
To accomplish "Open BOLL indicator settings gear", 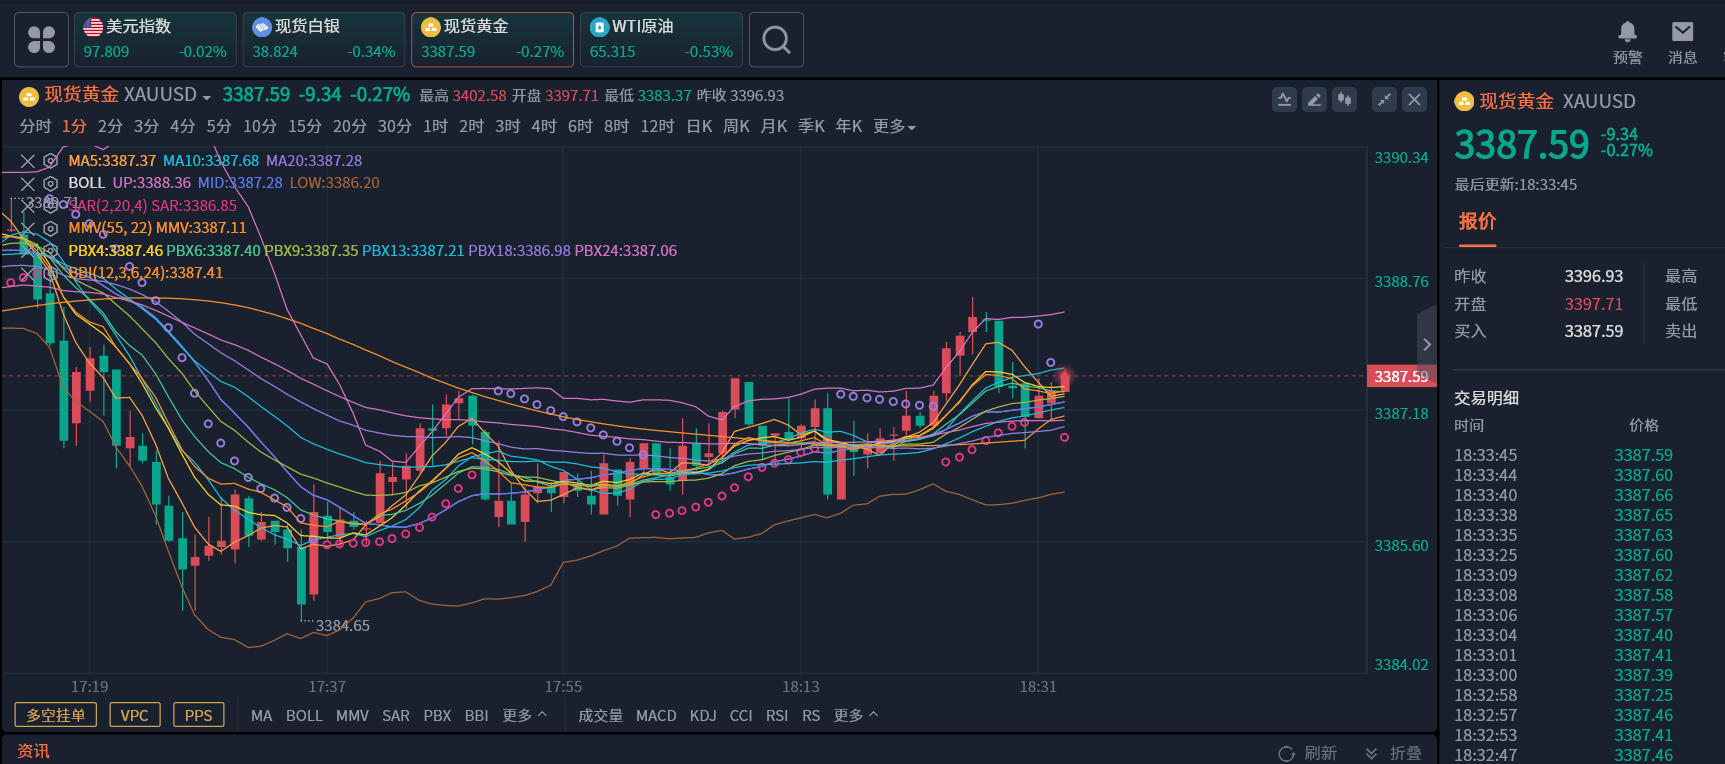I will click(x=50, y=183).
